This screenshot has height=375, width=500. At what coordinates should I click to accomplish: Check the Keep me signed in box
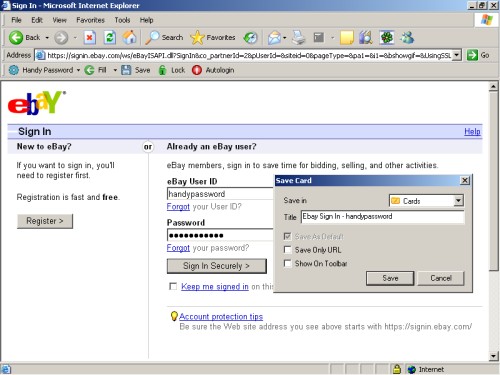(x=173, y=286)
